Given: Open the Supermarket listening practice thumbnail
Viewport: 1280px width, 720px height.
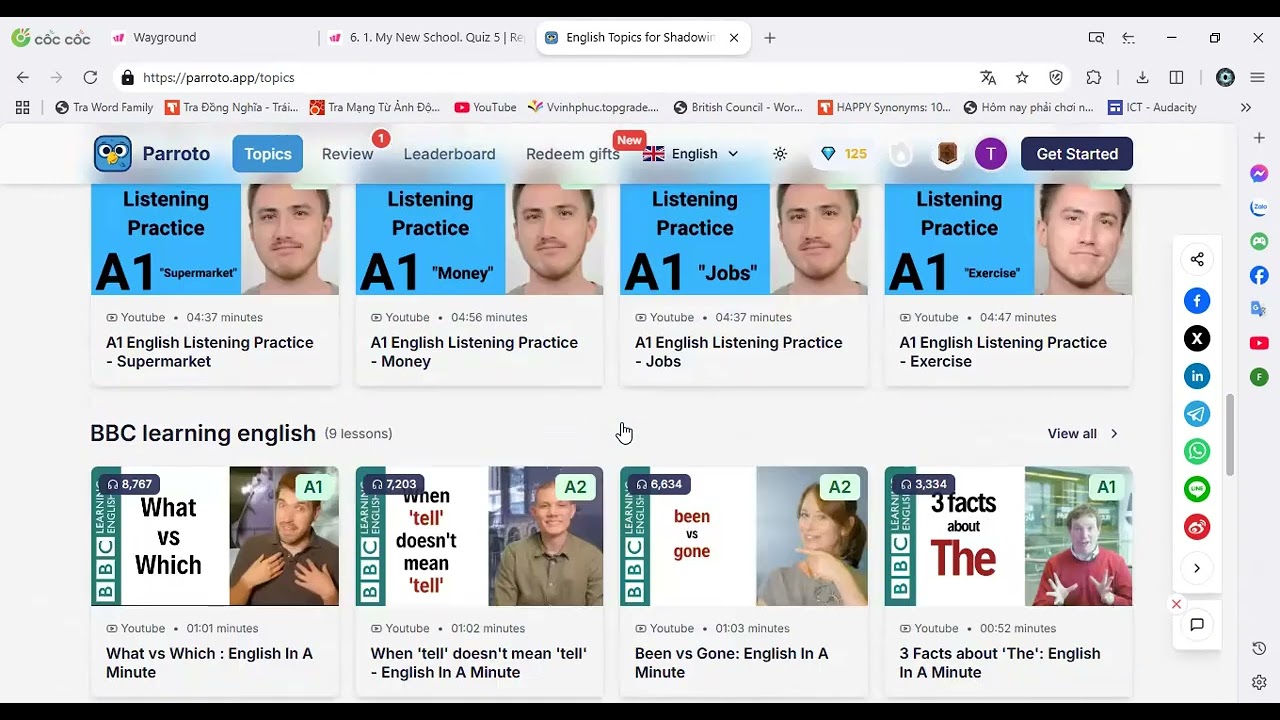Looking at the screenshot, I should (215, 240).
